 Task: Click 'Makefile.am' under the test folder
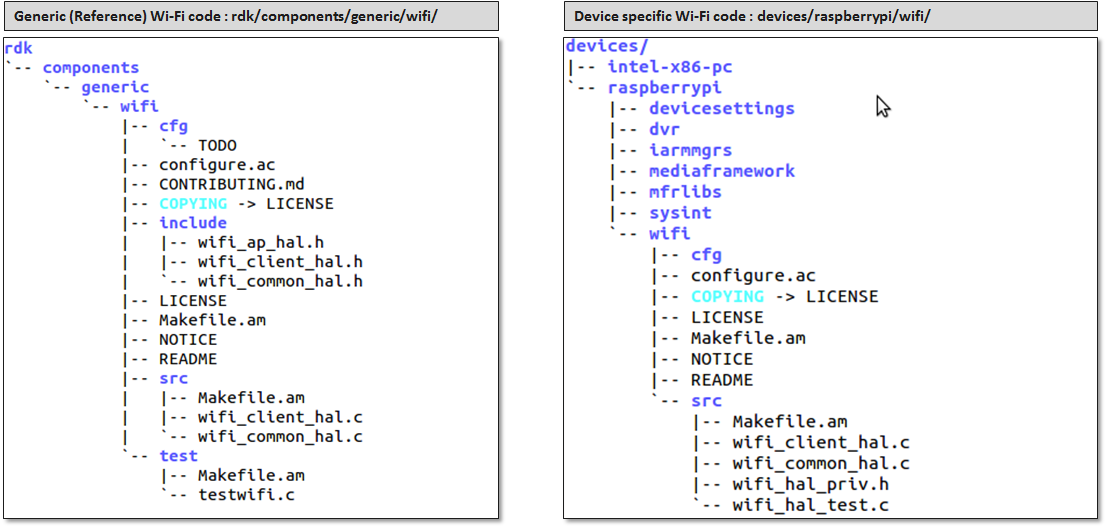coord(251,476)
